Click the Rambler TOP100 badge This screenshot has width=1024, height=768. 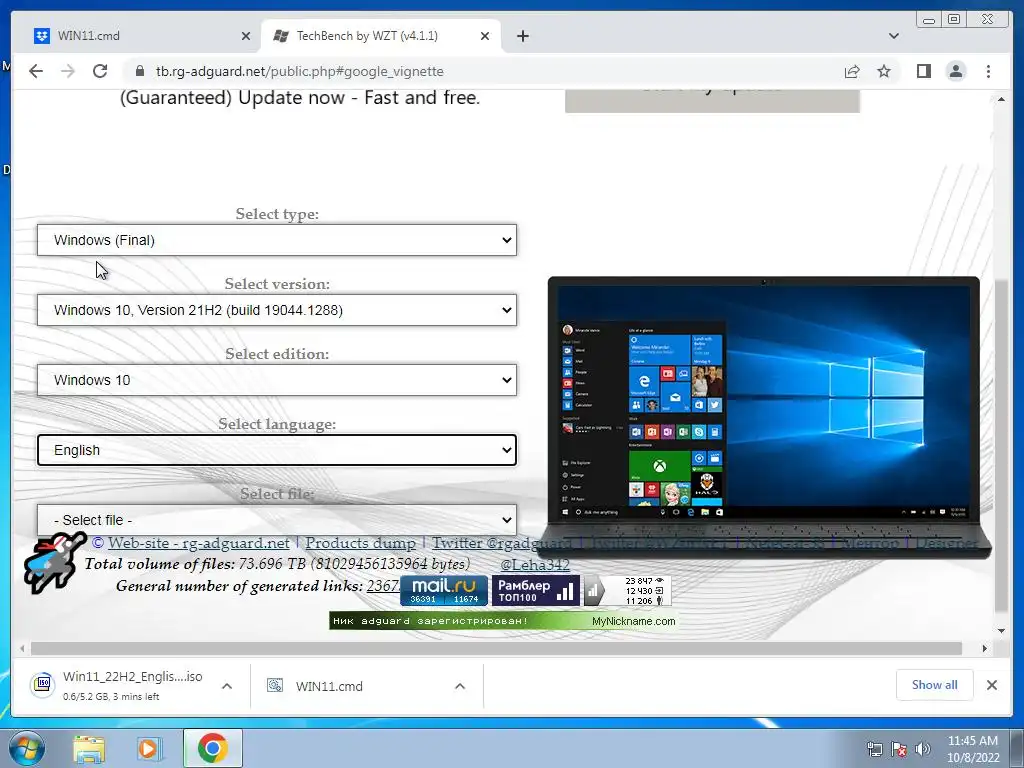(536, 590)
